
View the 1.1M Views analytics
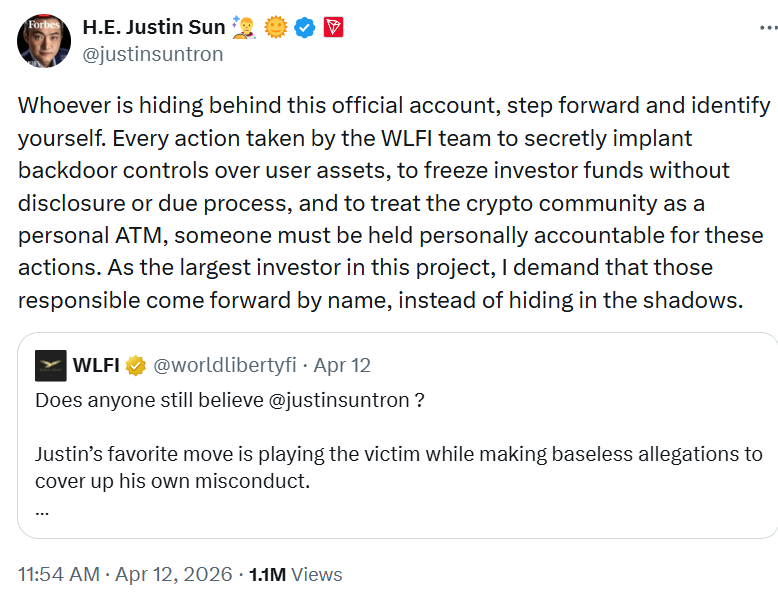pos(295,574)
